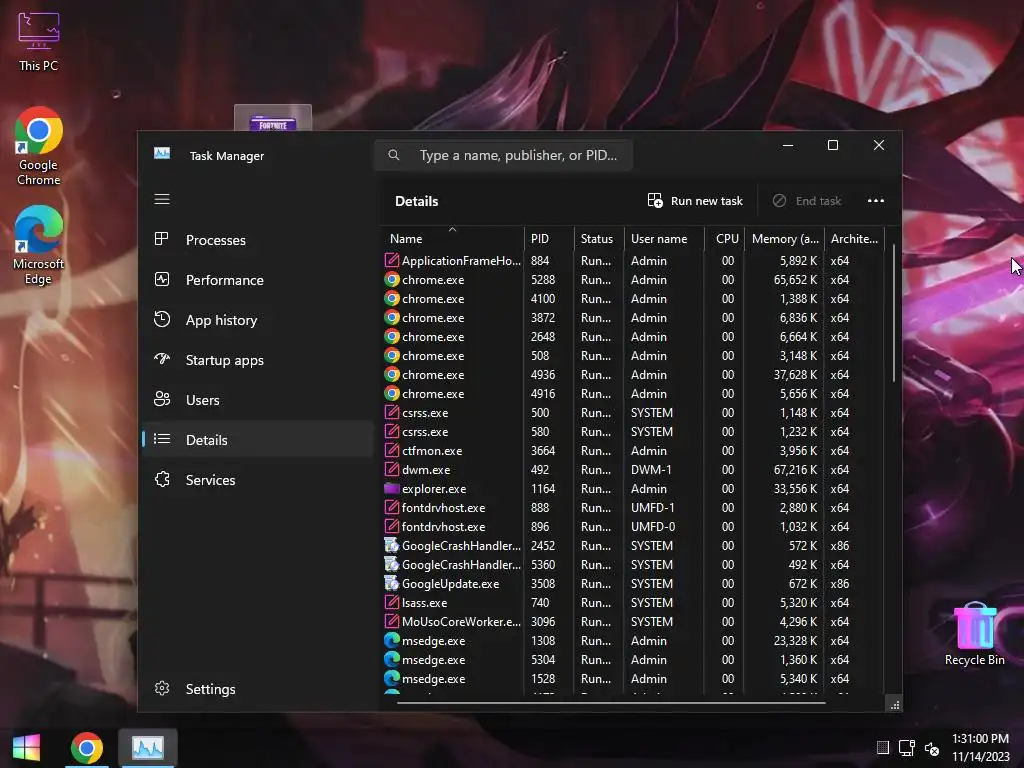Viewport: 1024px width, 768px height.
Task: Sort by the Architecture column header
Action: (854, 238)
